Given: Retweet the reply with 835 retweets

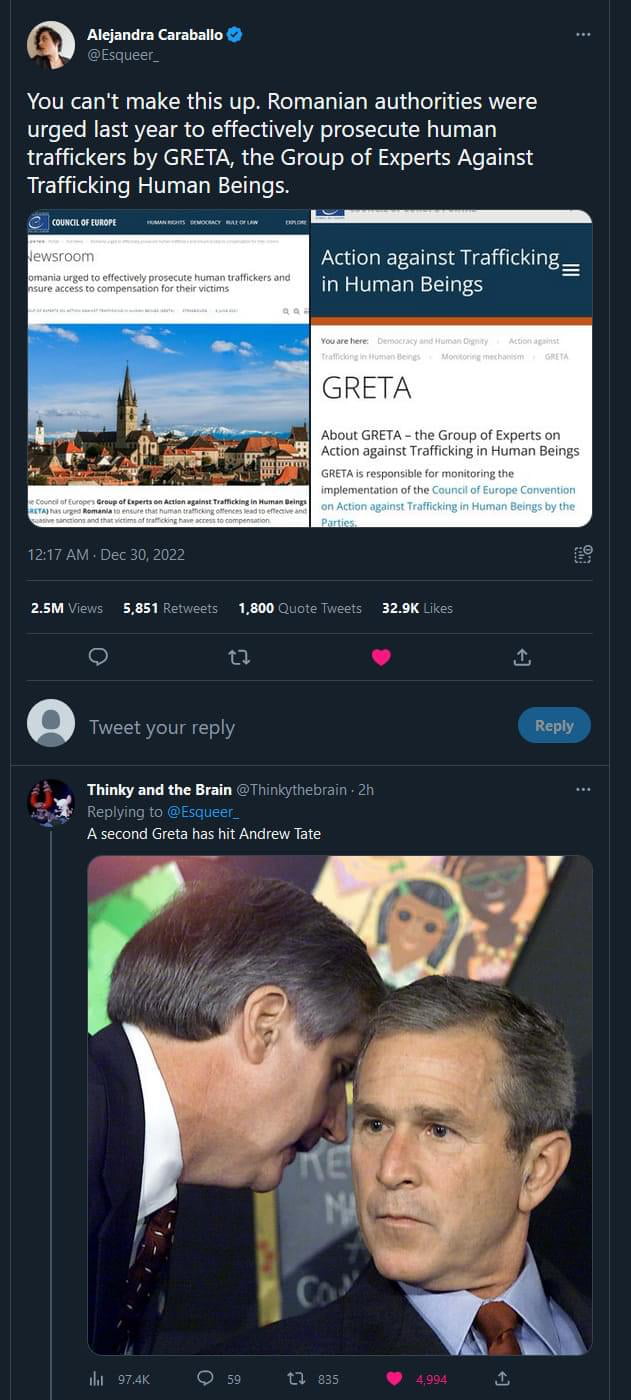Looking at the screenshot, I should 297,1379.
